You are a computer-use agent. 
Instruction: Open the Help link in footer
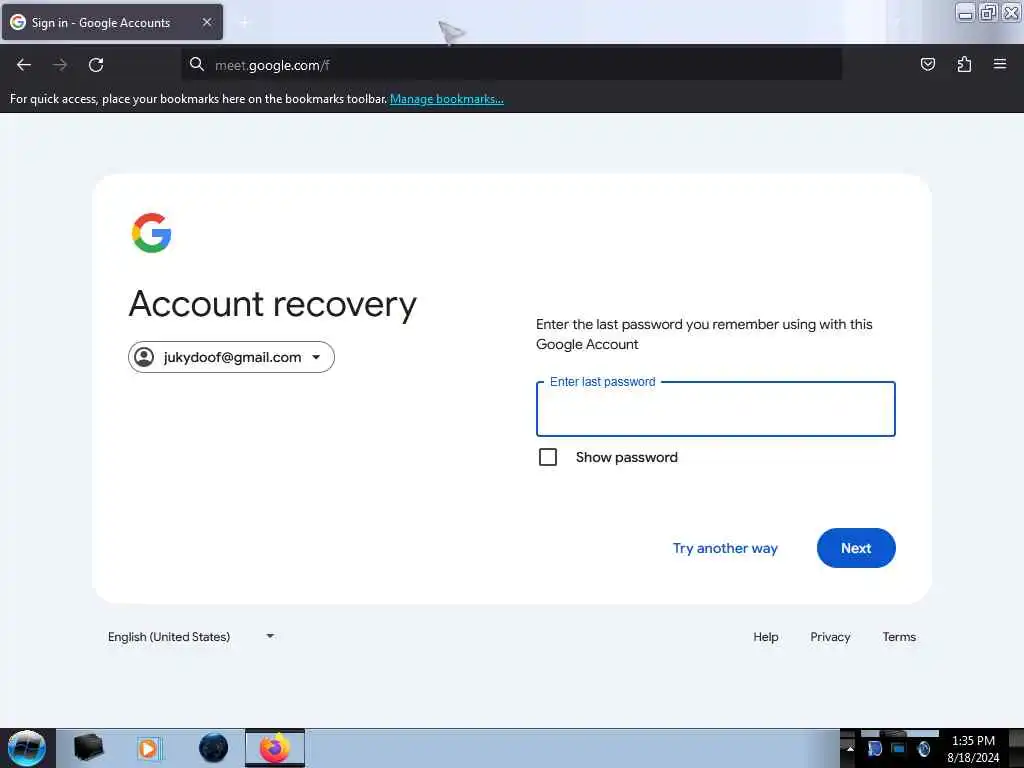[x=765, y=637]
